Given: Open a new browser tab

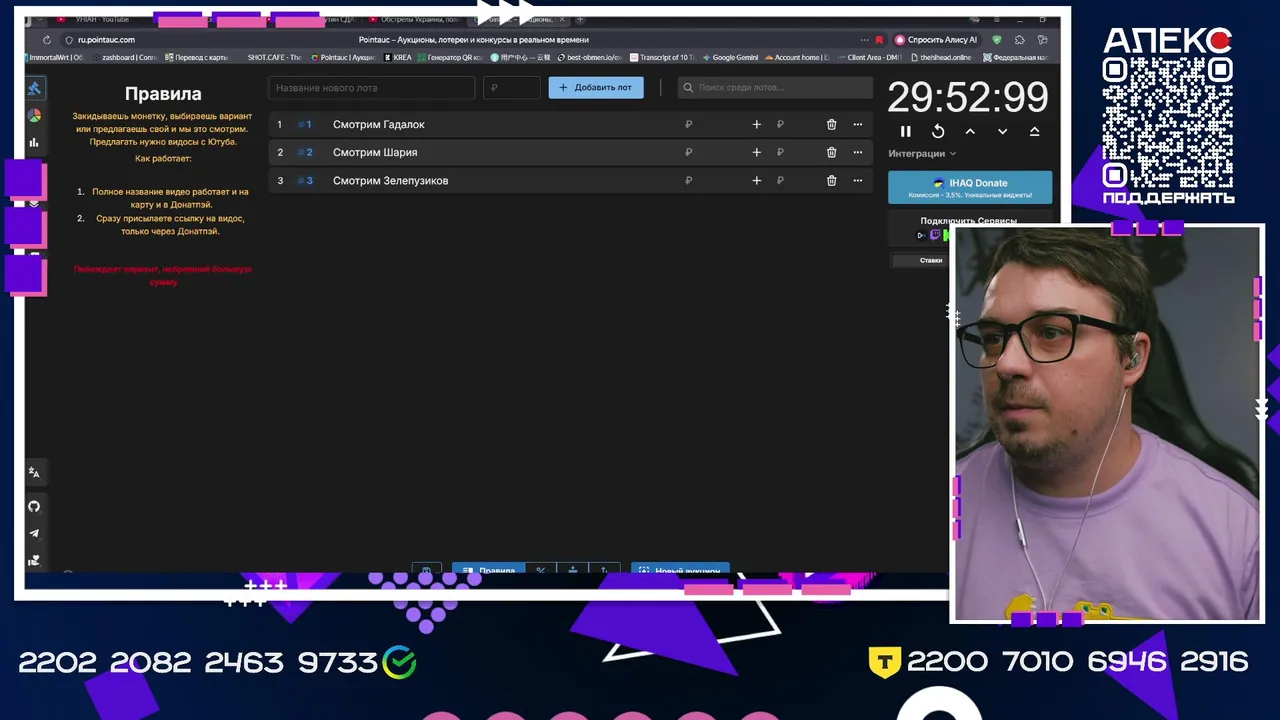Looking at the screenshot, I should [580, 19].
